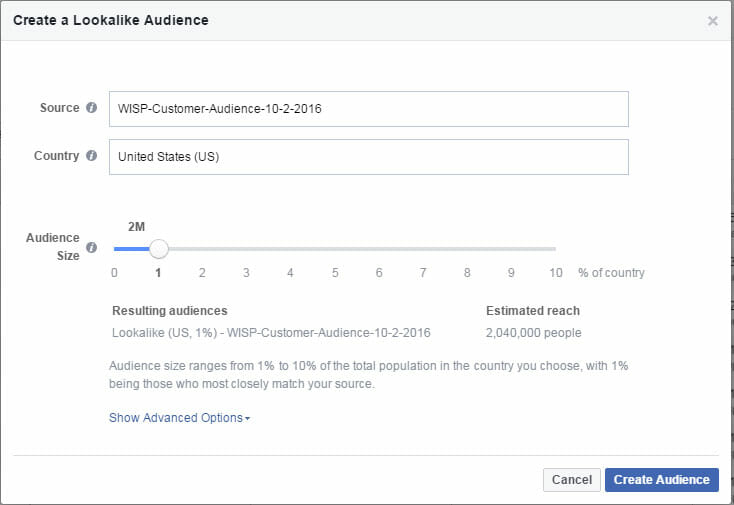The image size is (734, 505).
Task: Click the slider track at 7 percent
Action: [x=423, y=249]
